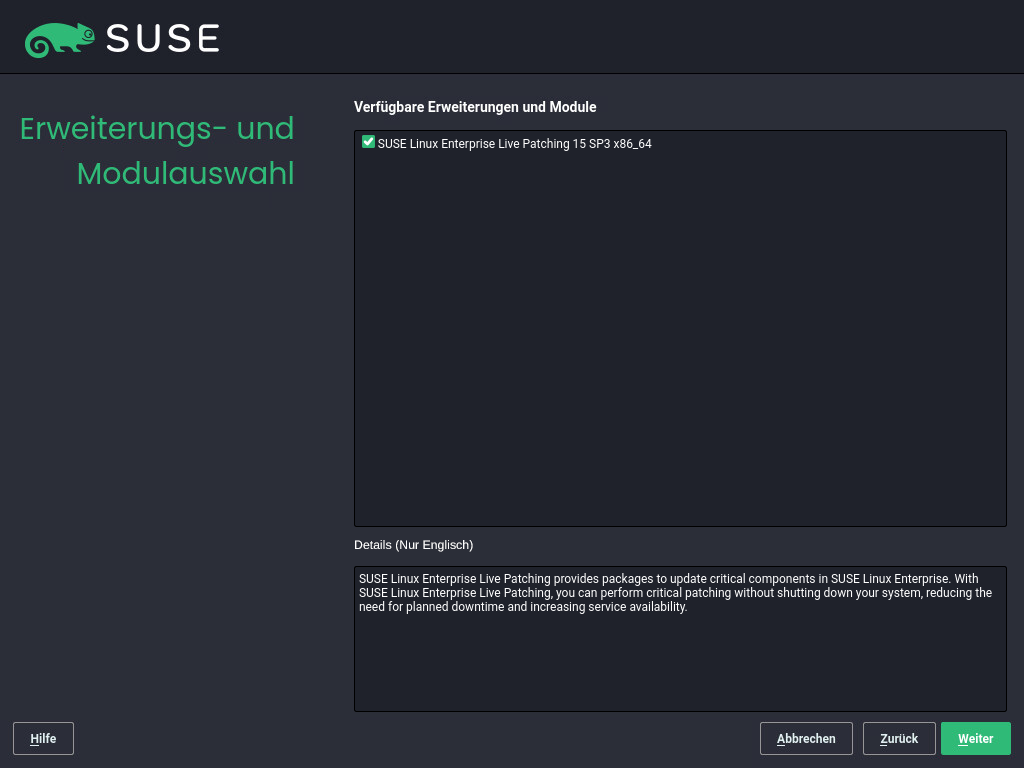
Task: Click the SUSE wordmark in the header
Action: 163,38
